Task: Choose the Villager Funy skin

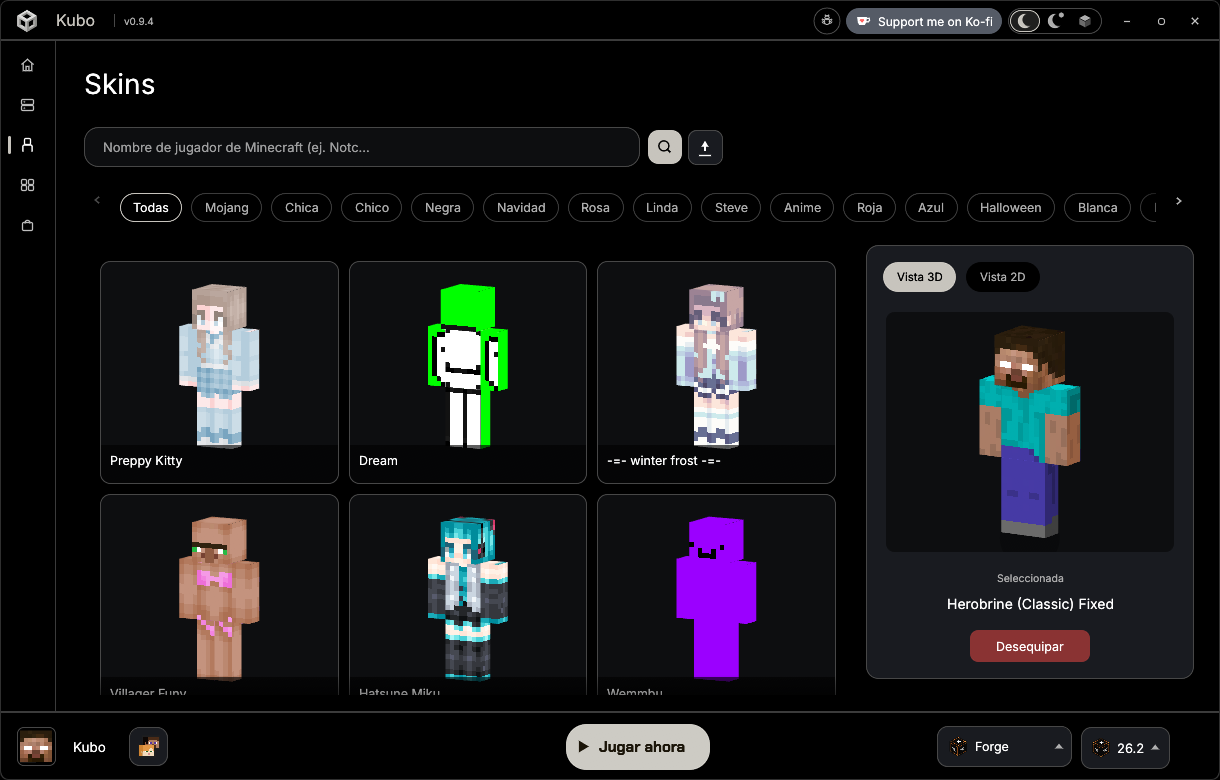Action: 219,594
